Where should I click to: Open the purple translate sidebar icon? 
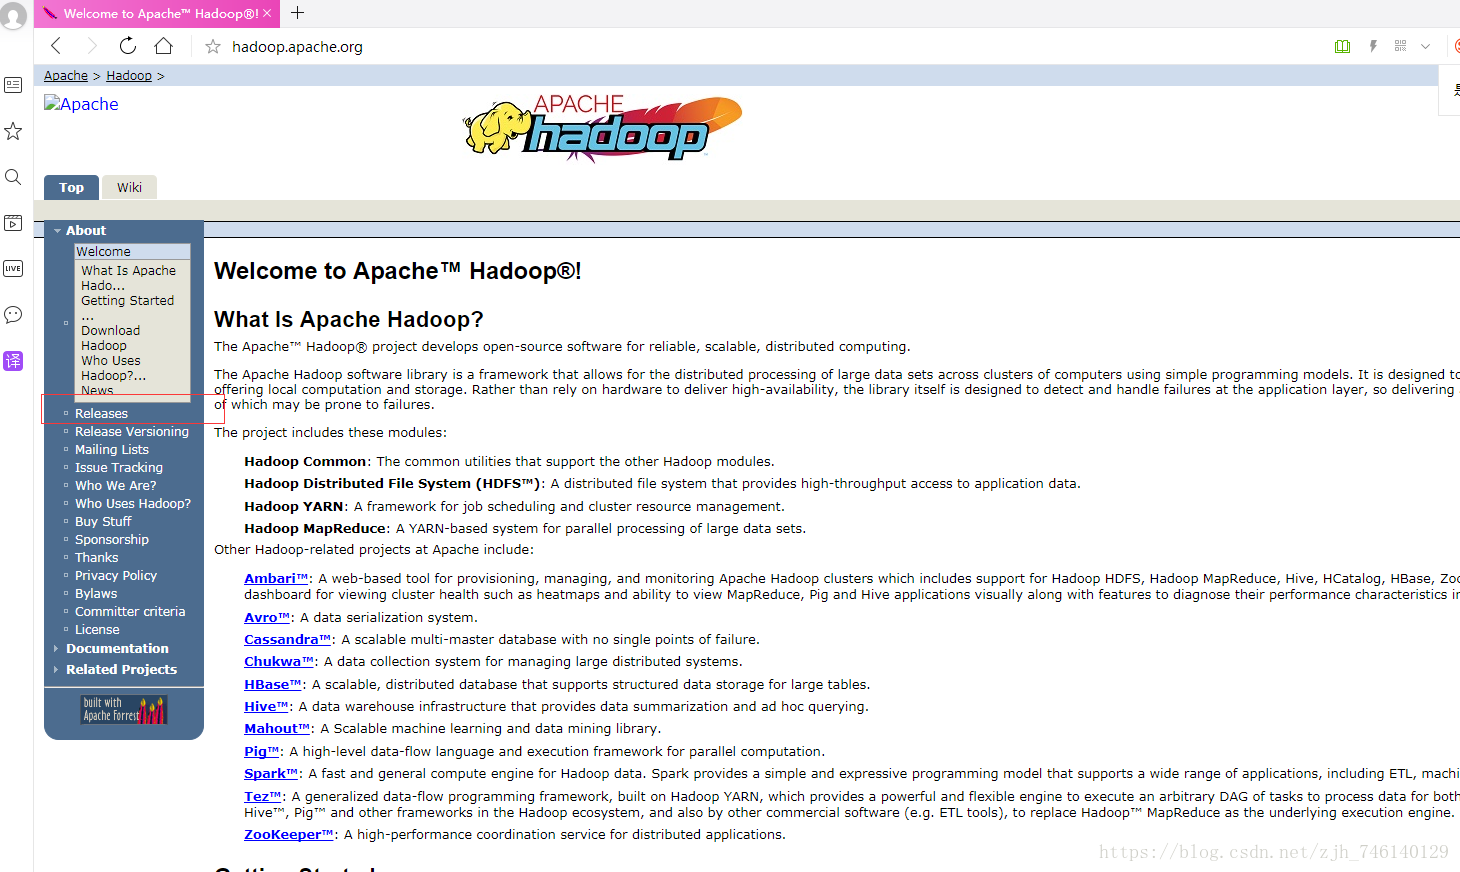pyautogui.click(x=13, y=361)
